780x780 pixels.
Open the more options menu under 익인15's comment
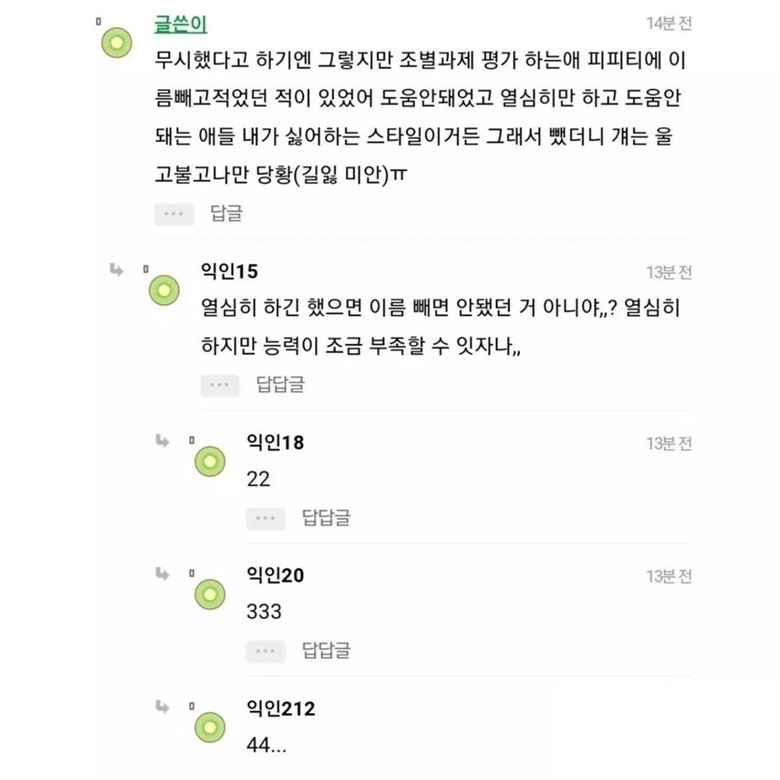[x=220, y=386]
